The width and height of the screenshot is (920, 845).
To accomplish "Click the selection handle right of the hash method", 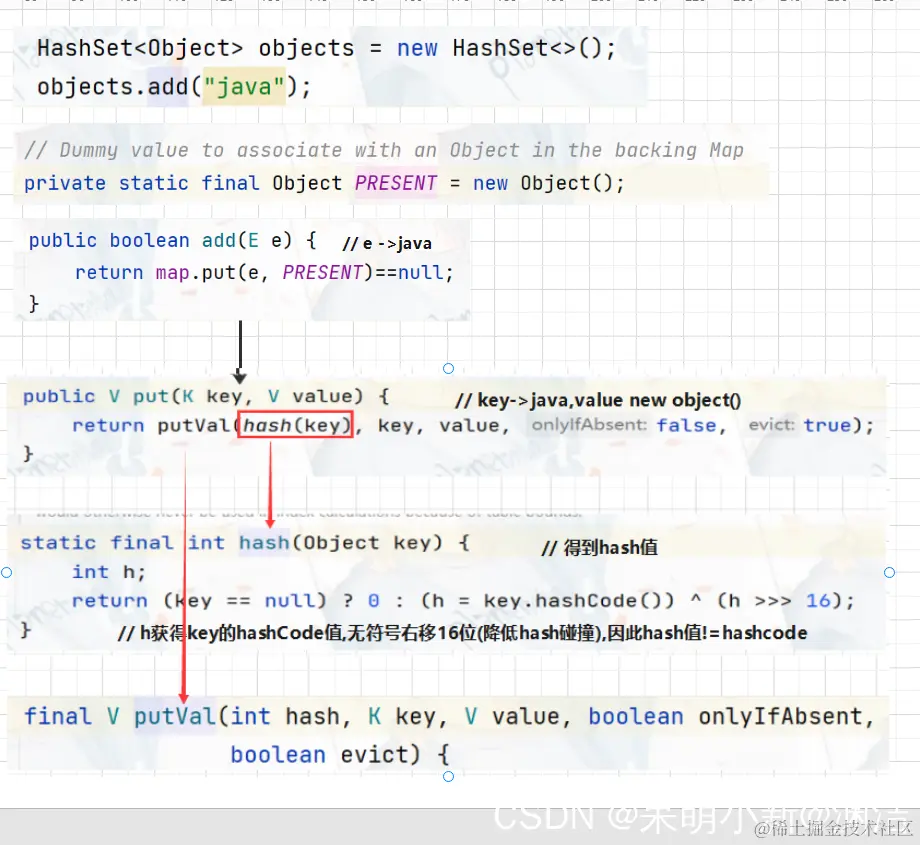I will (889, 572).
